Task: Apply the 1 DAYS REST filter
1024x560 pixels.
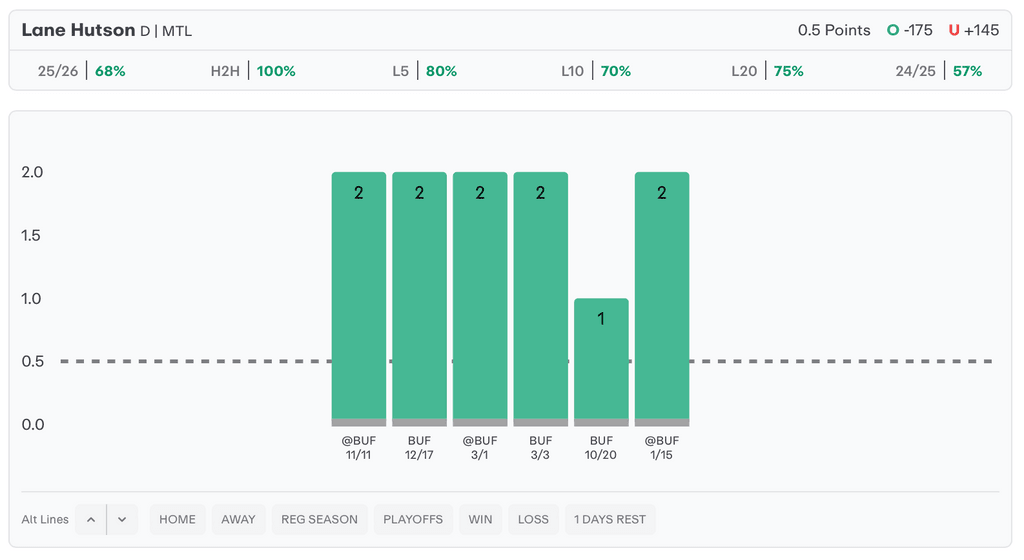Action: pyautogui.click(x=610, y=519)
